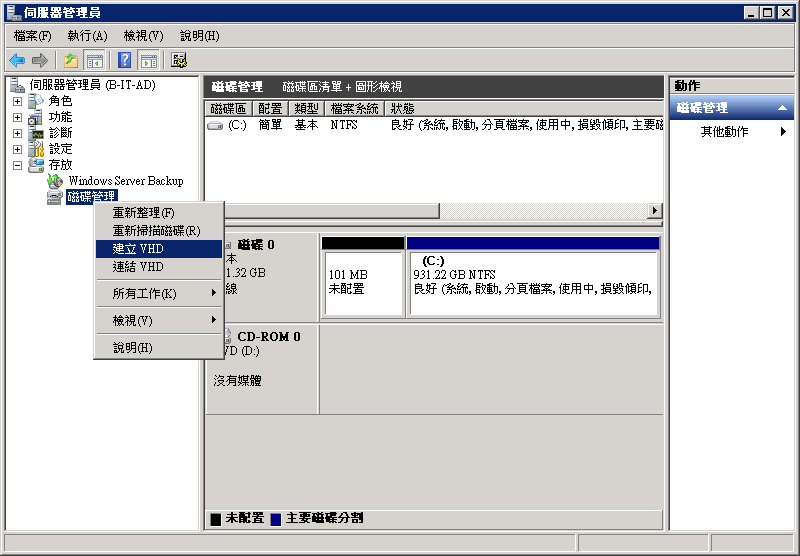Viewport: 800px width, 556px height.
Task: Sort by 檔案系統 column header
Action: (355, 109)
